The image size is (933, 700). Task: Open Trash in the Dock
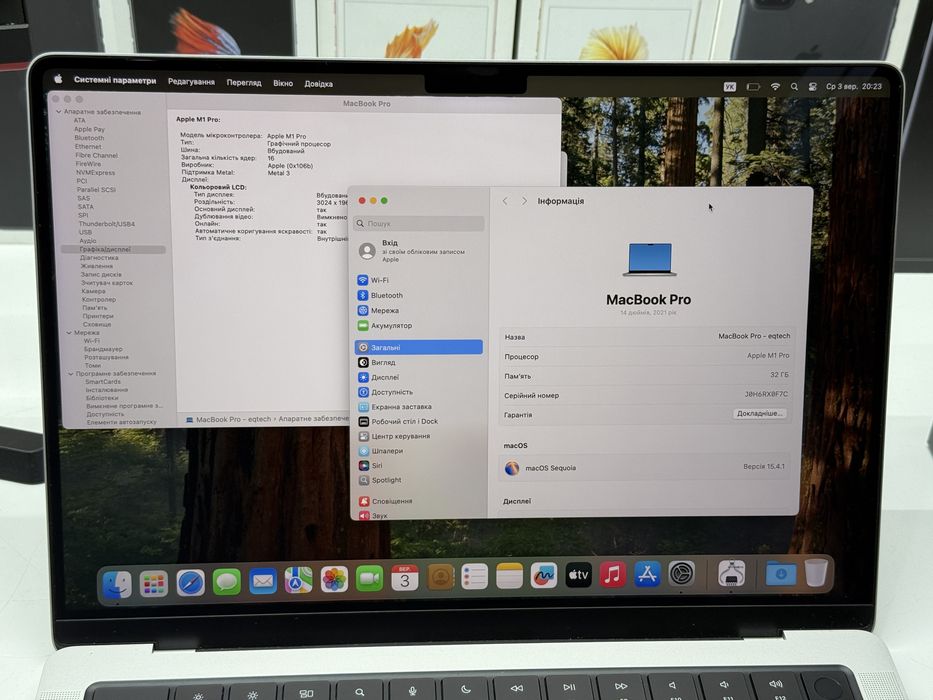816,573
